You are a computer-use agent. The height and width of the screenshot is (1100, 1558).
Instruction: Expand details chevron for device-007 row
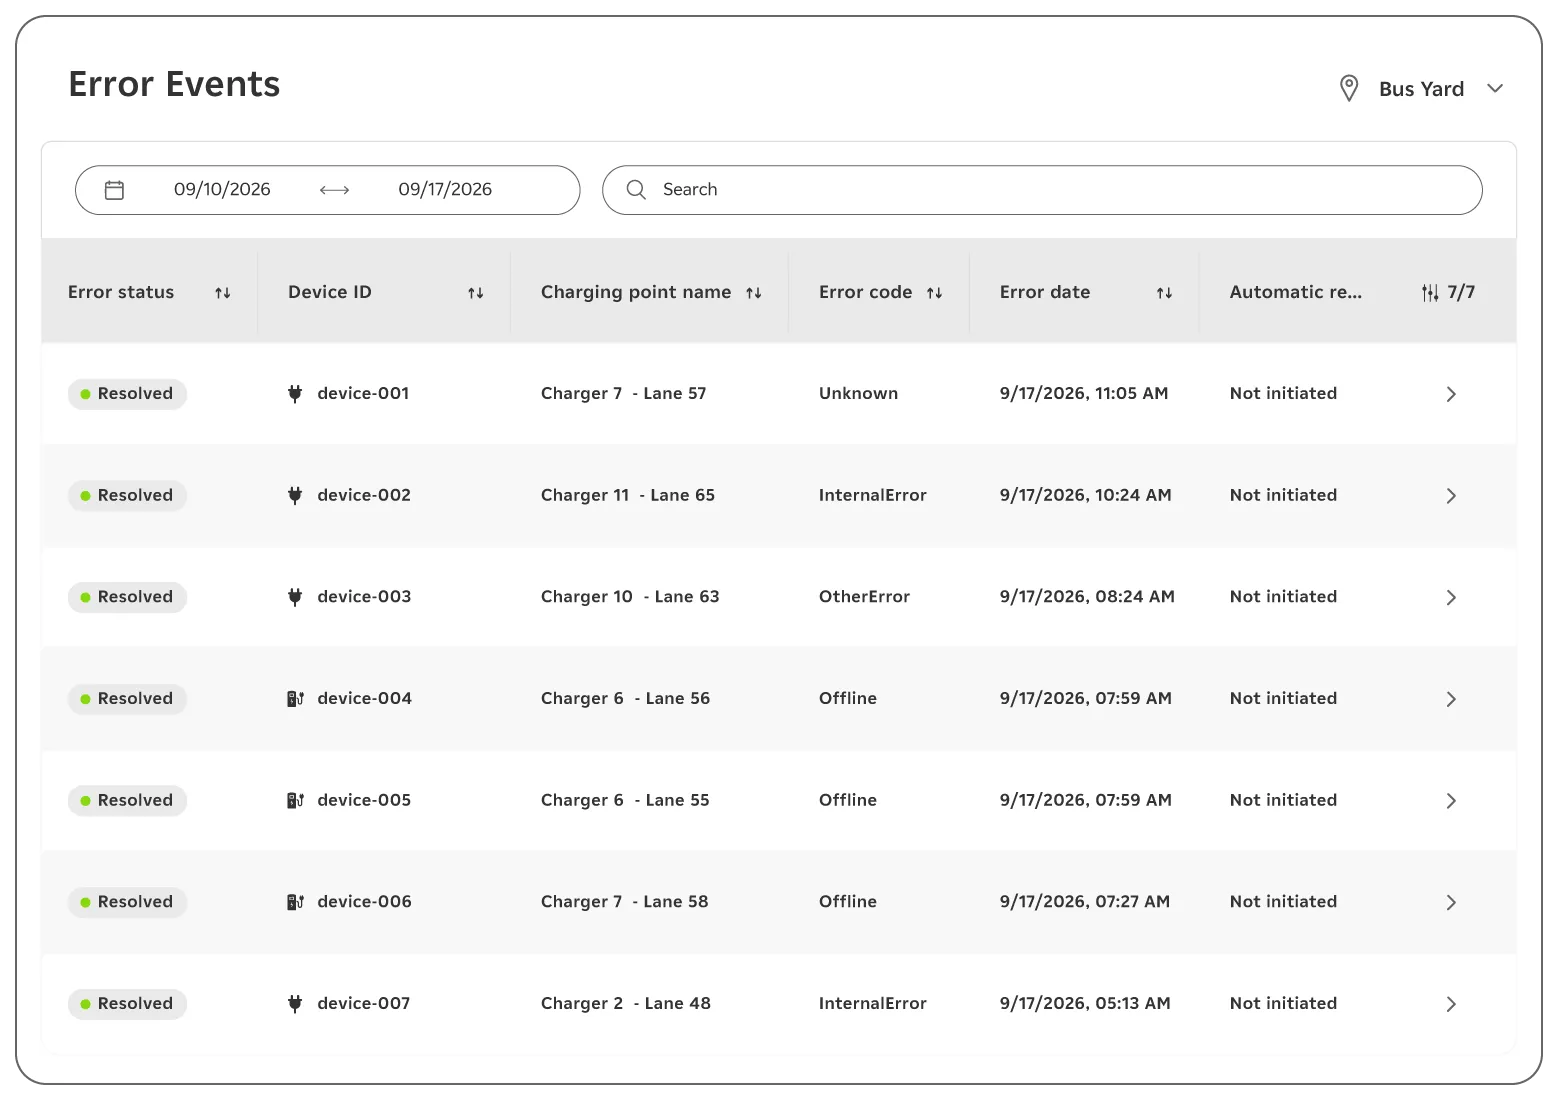pyautogui.click(x=1451, y=1004)
